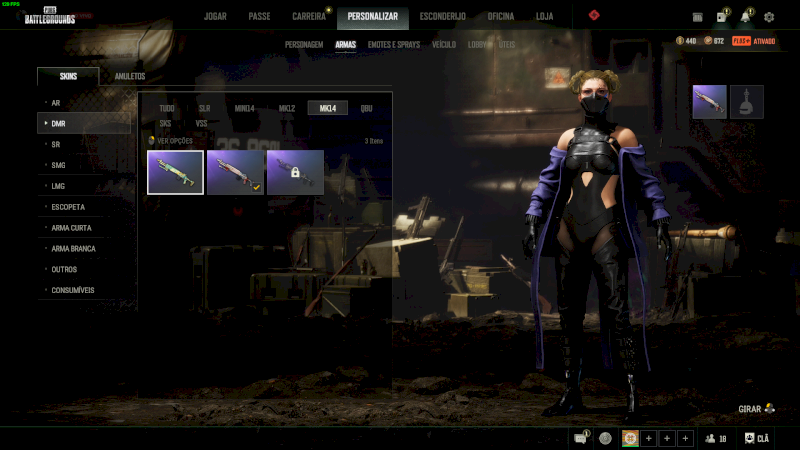Open the inventory crate icon in top bar
Image resolution: width=800 pixels, height=450 pixels.
click(697, 17)
